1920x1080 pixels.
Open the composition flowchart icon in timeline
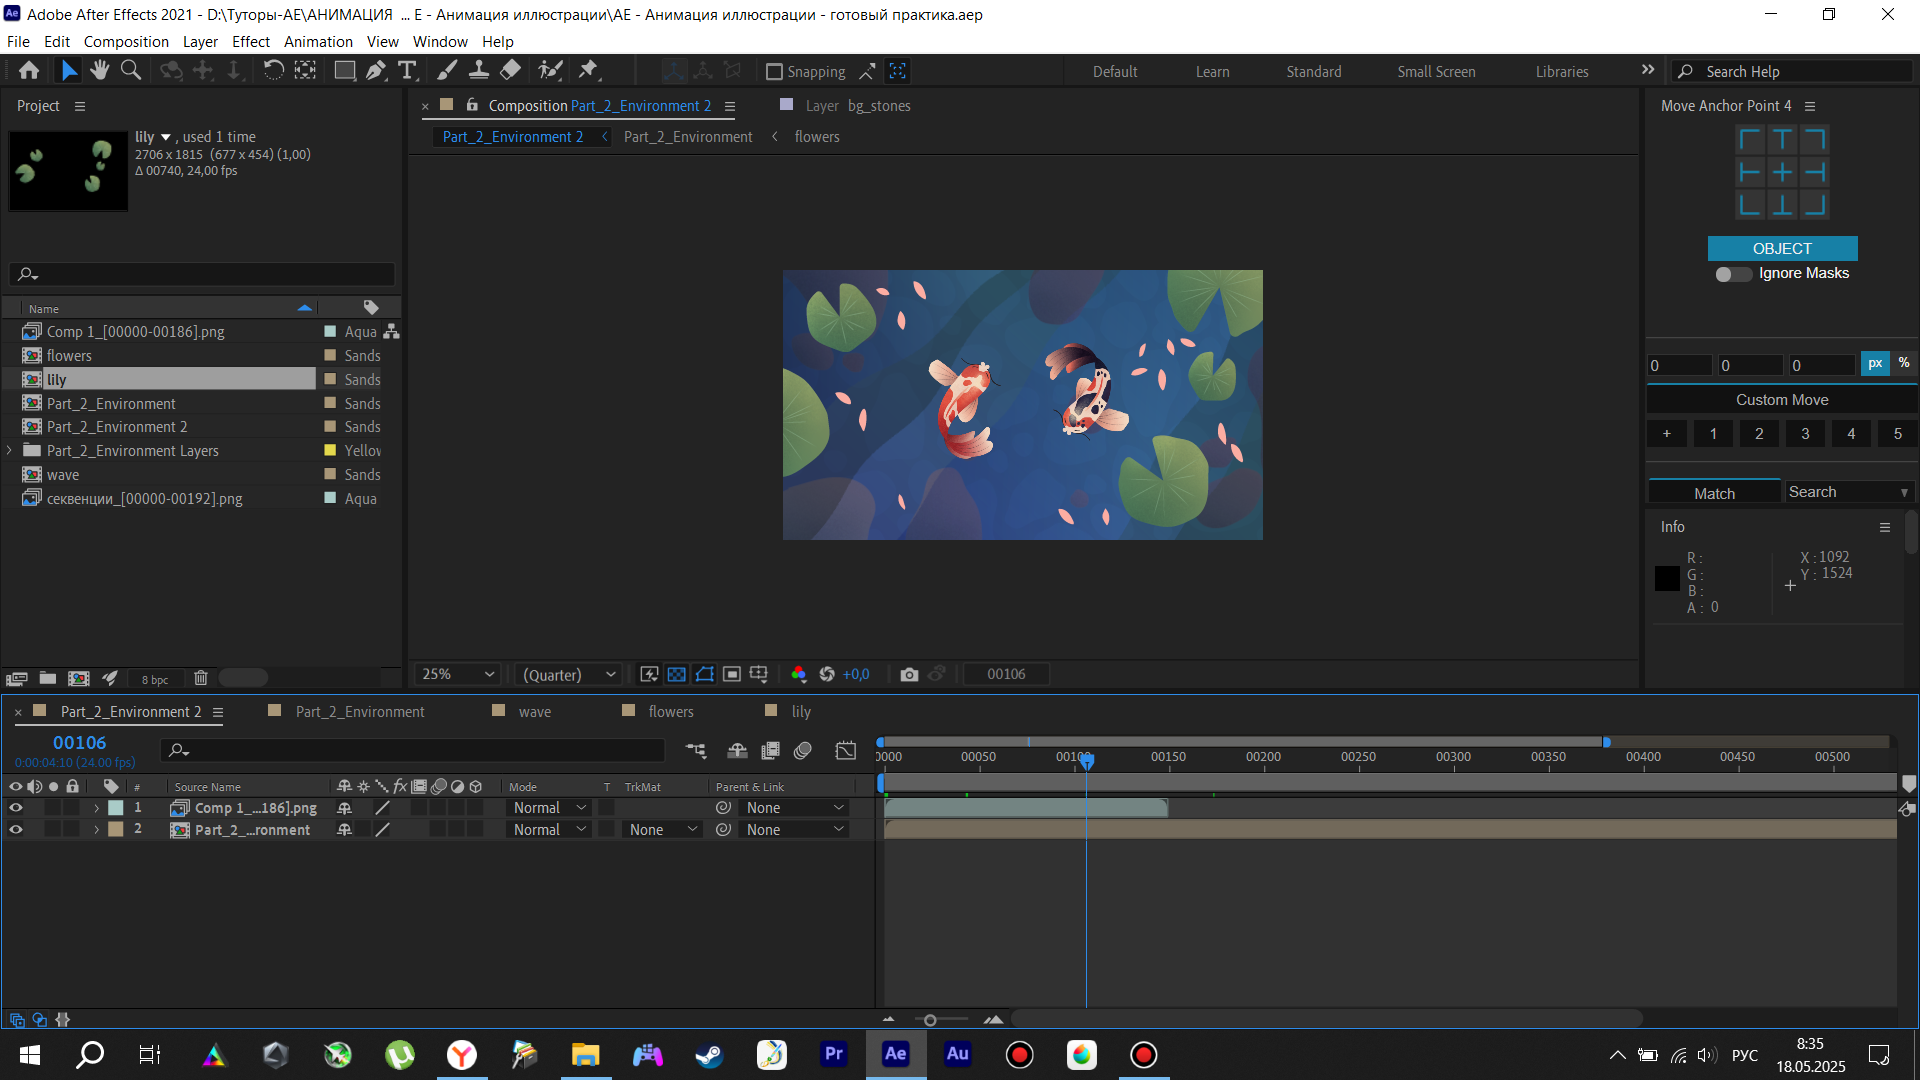click(x=696, y=751)
